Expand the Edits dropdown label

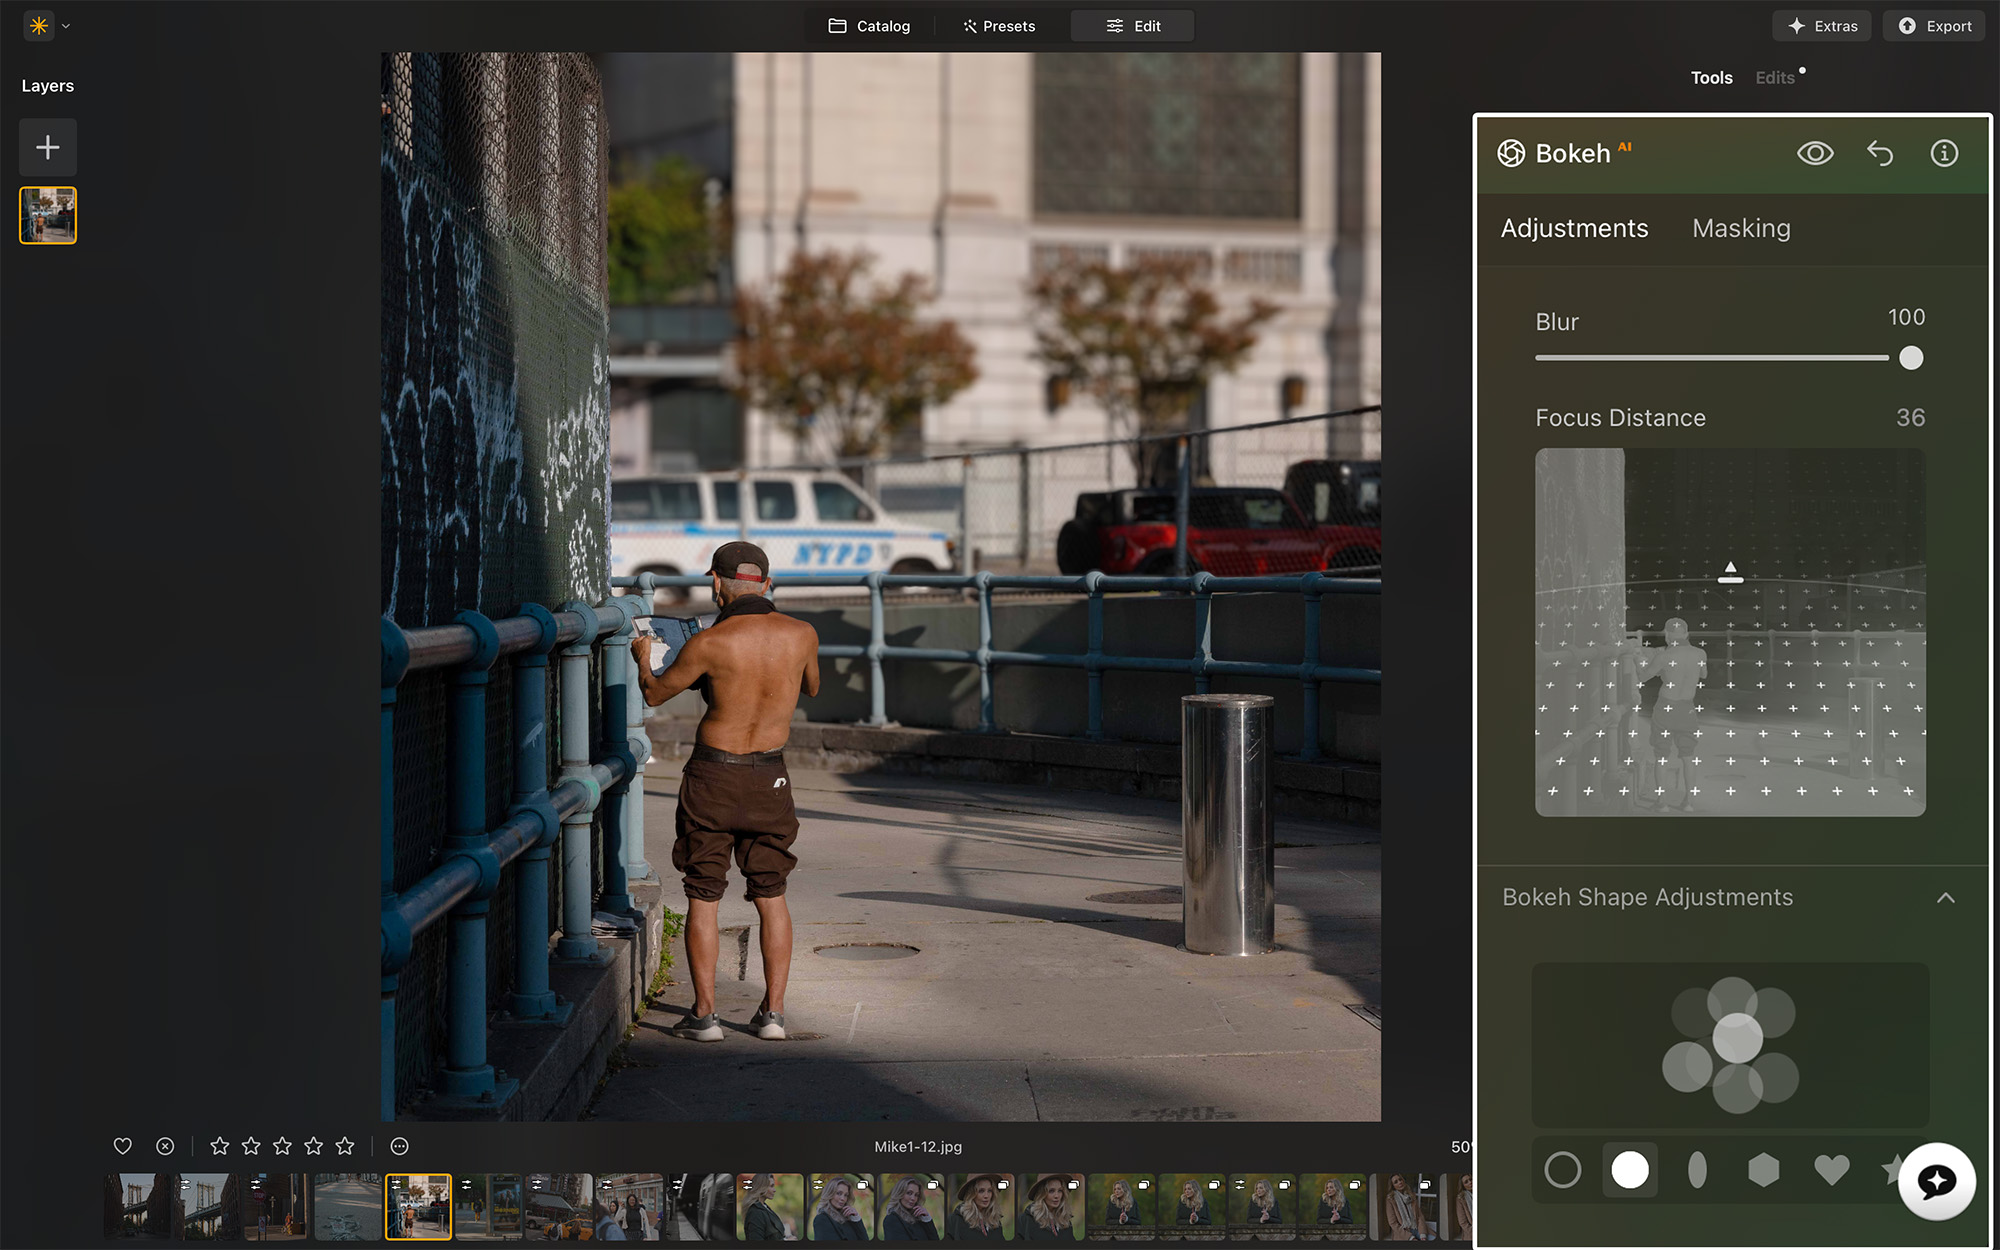[1776, 77]
